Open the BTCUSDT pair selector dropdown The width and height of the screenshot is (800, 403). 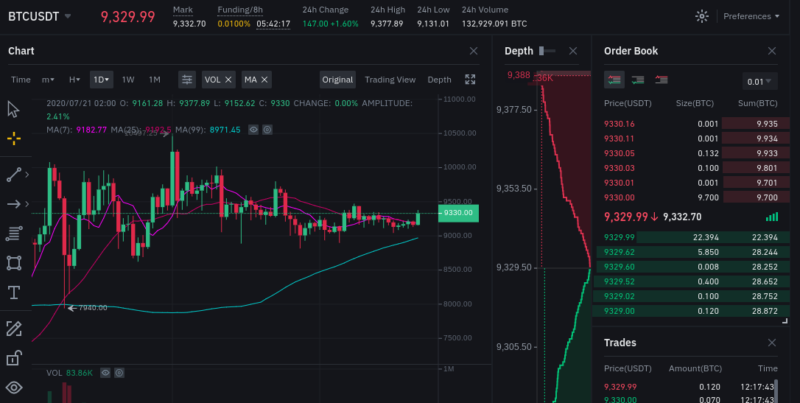click(39, 16)
